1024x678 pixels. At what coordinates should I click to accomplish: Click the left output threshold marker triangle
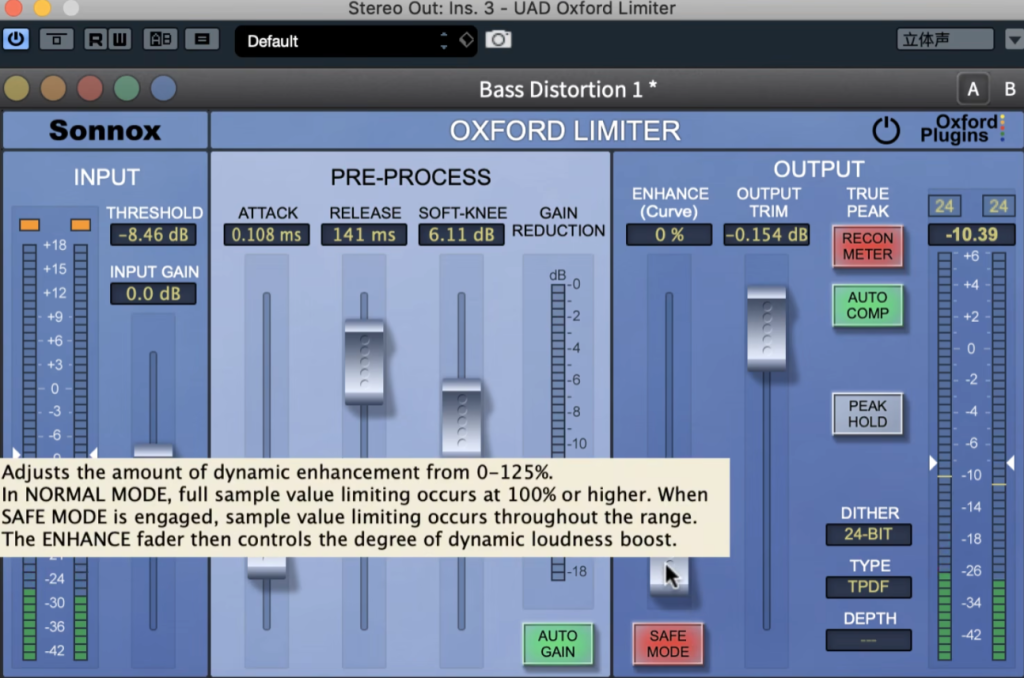[933, 463]
